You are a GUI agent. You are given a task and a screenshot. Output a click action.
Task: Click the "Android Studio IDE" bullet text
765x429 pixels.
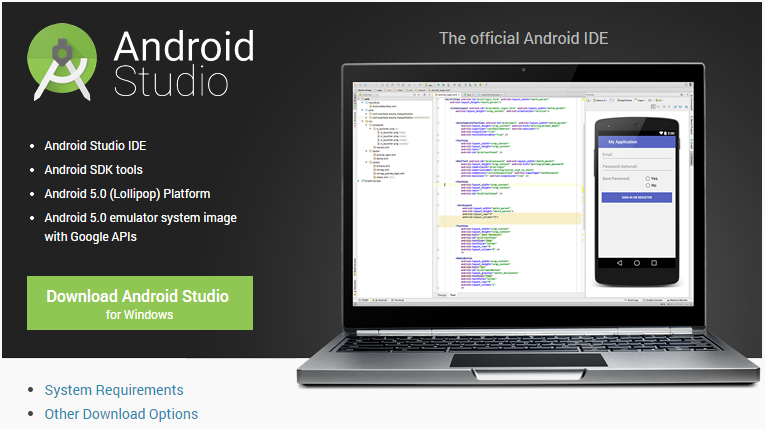pyautogui.click(x=95, y=146)
